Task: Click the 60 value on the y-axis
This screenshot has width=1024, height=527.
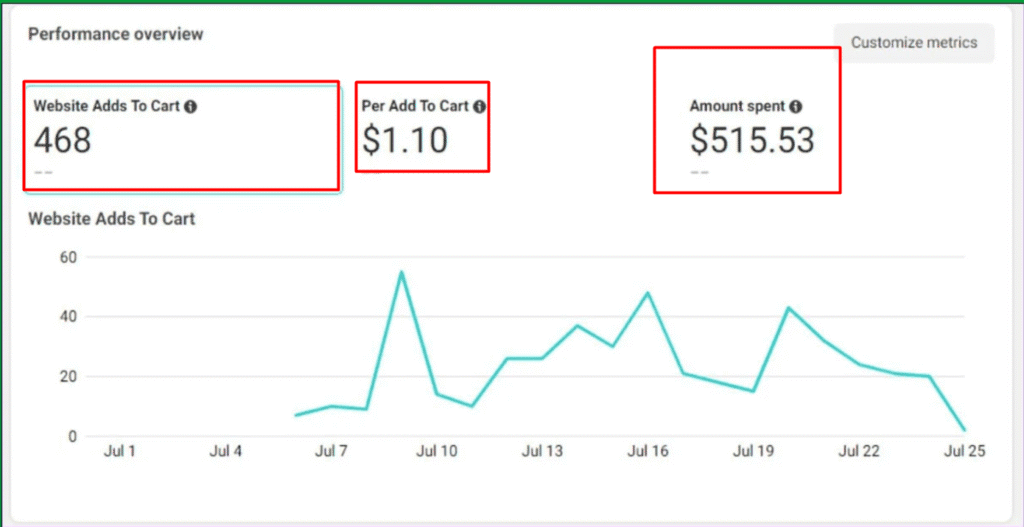Action: (x=68, y=257)
